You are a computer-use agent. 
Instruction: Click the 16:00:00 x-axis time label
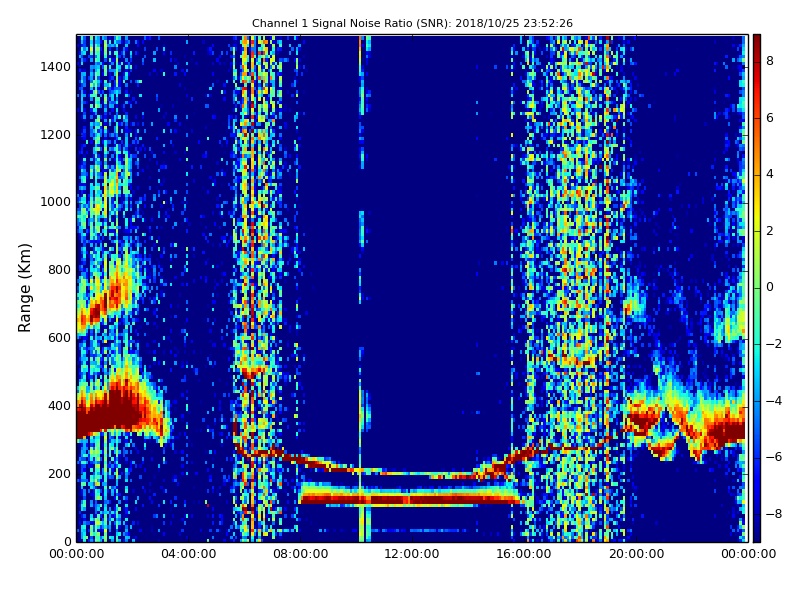pos(524,554)
